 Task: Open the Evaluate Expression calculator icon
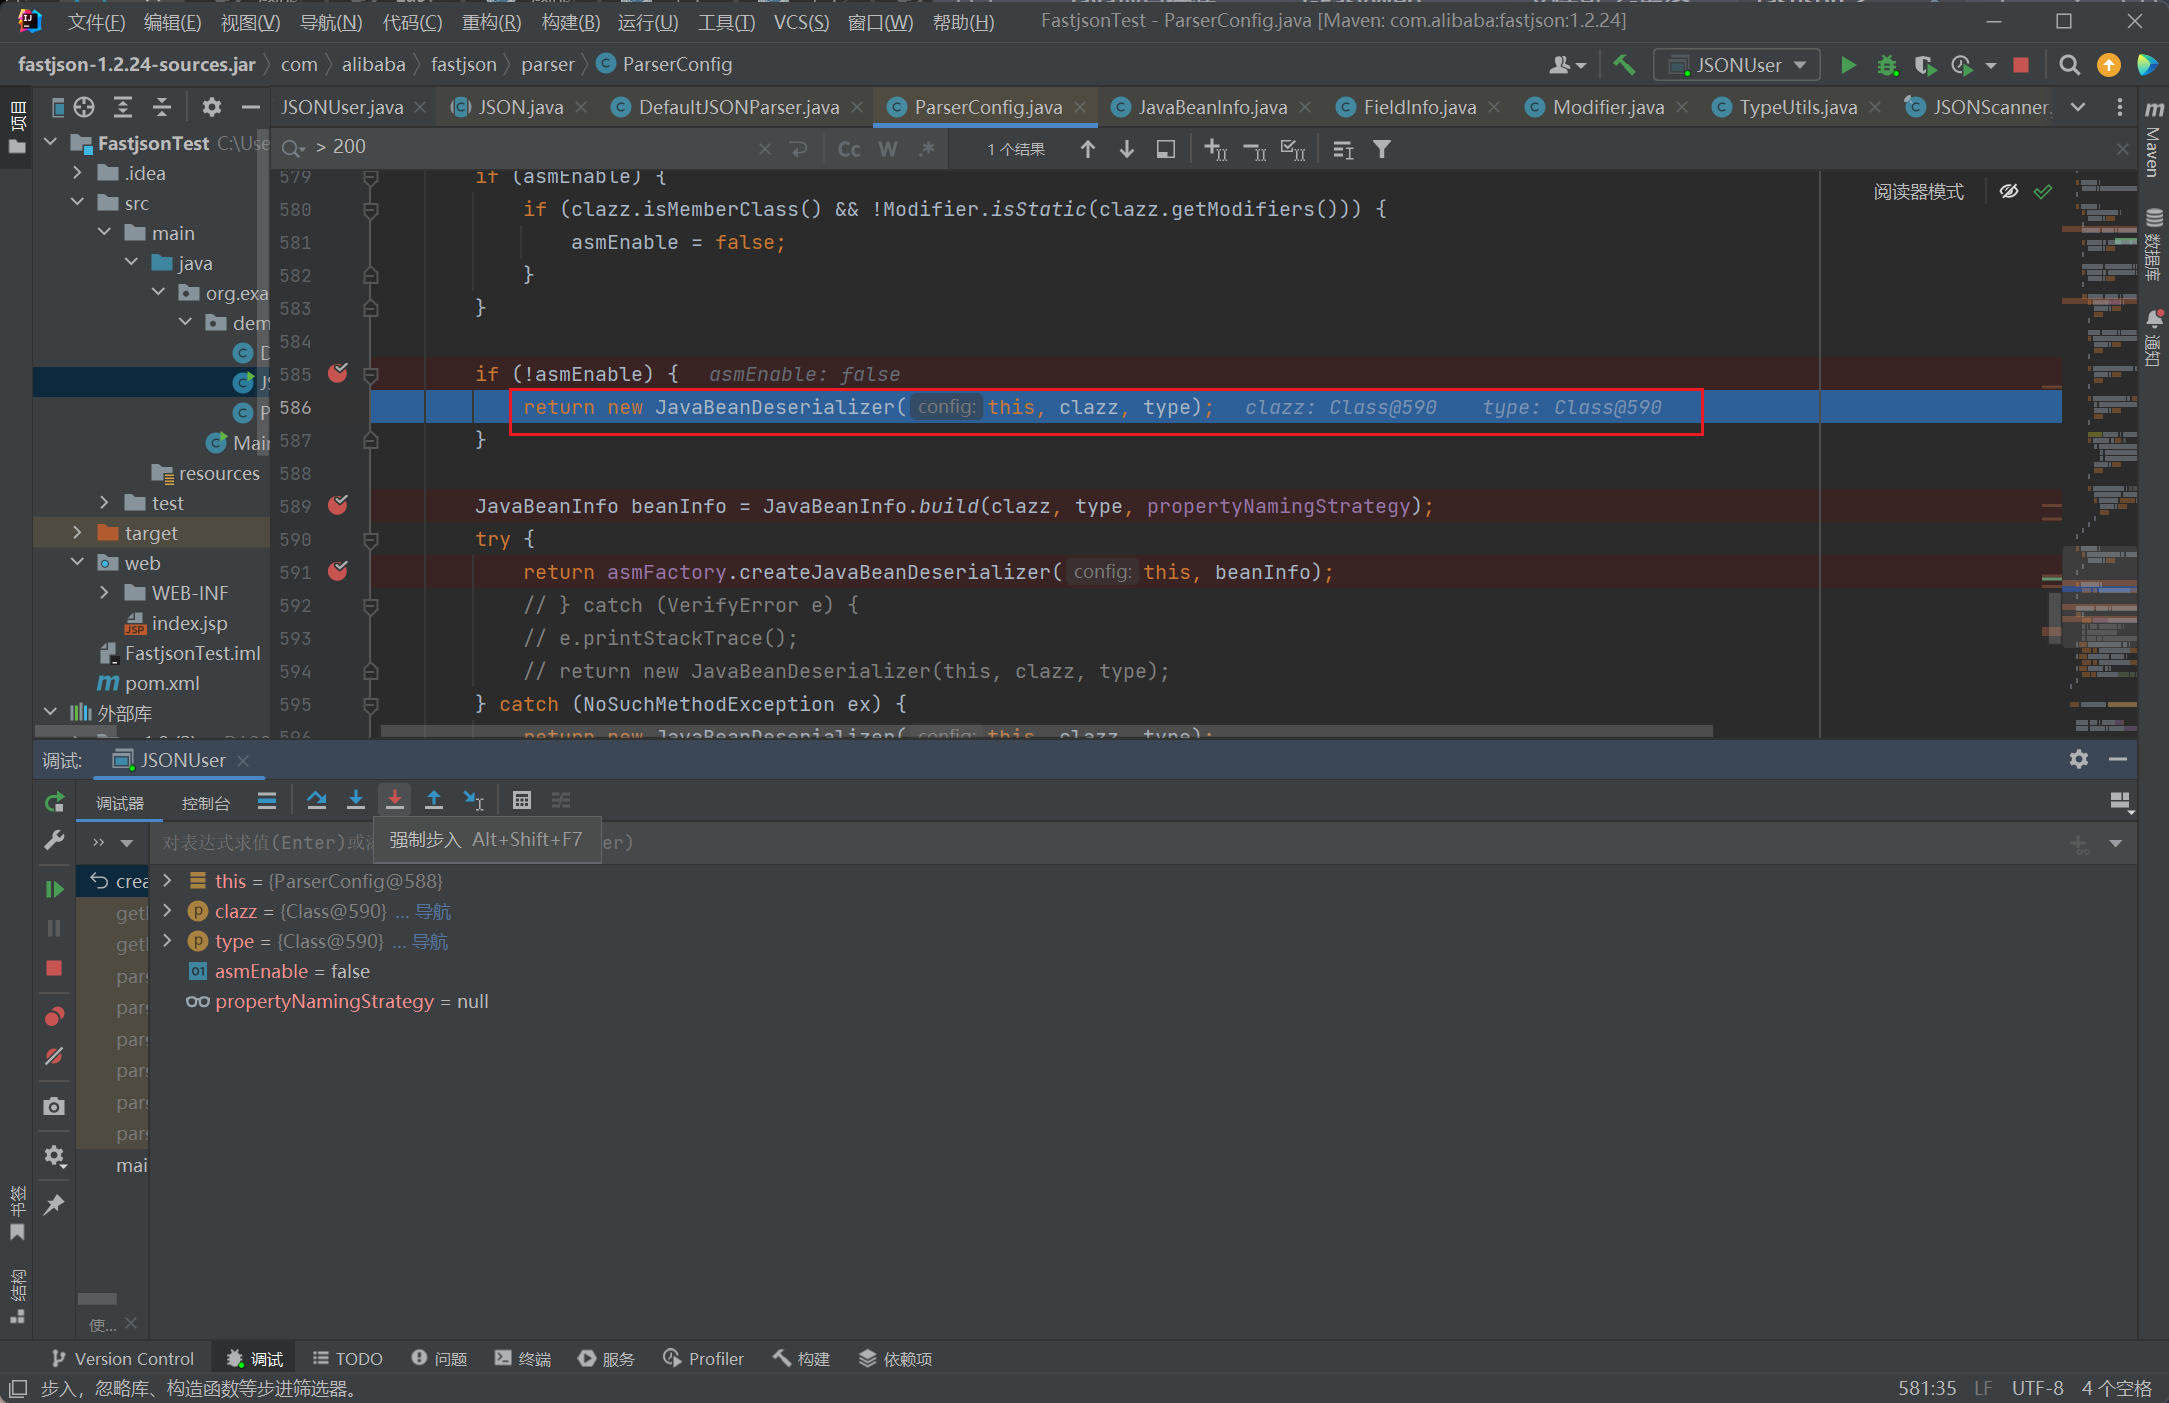tap(521, 800)
